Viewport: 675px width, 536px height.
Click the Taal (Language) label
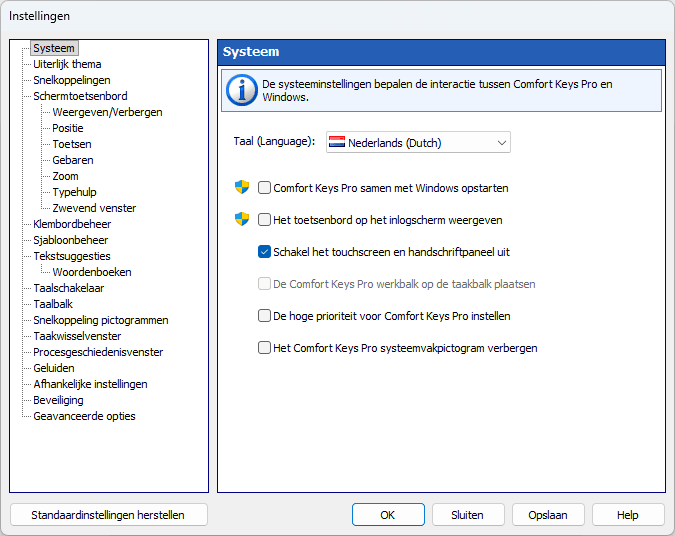tap(274, 141)
